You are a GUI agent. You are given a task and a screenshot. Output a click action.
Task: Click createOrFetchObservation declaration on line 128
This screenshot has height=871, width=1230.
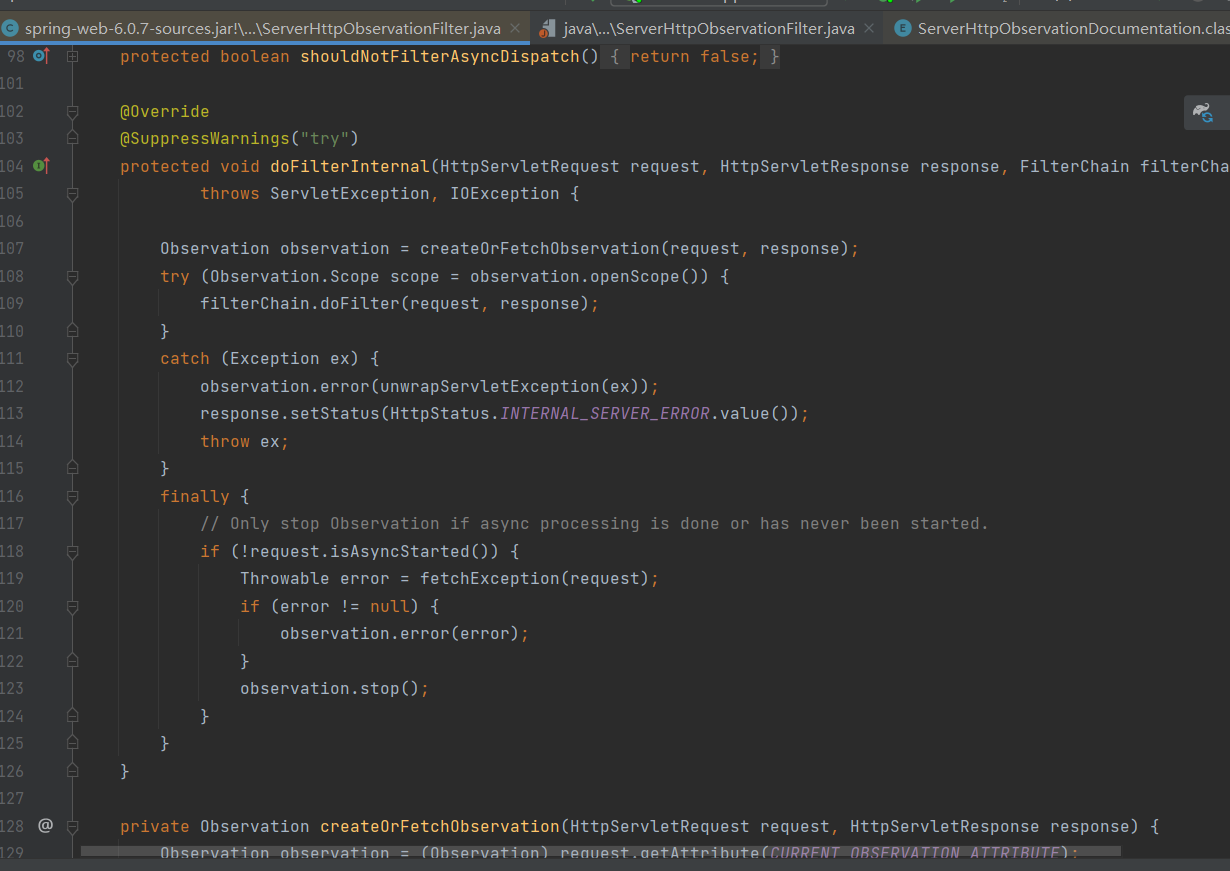click(x=440, y=826)
